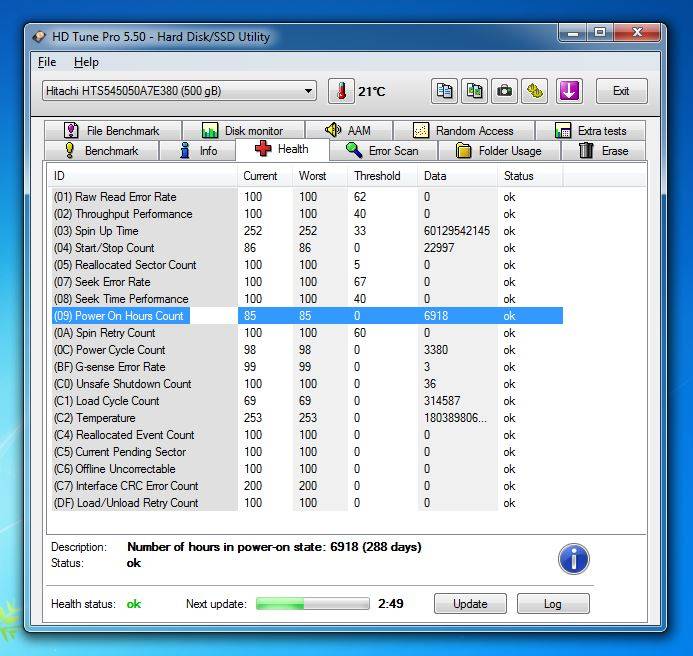693x656 pixels.
Task: Maximize the HD Tune Pro window
Action: [x=600, y=33]
